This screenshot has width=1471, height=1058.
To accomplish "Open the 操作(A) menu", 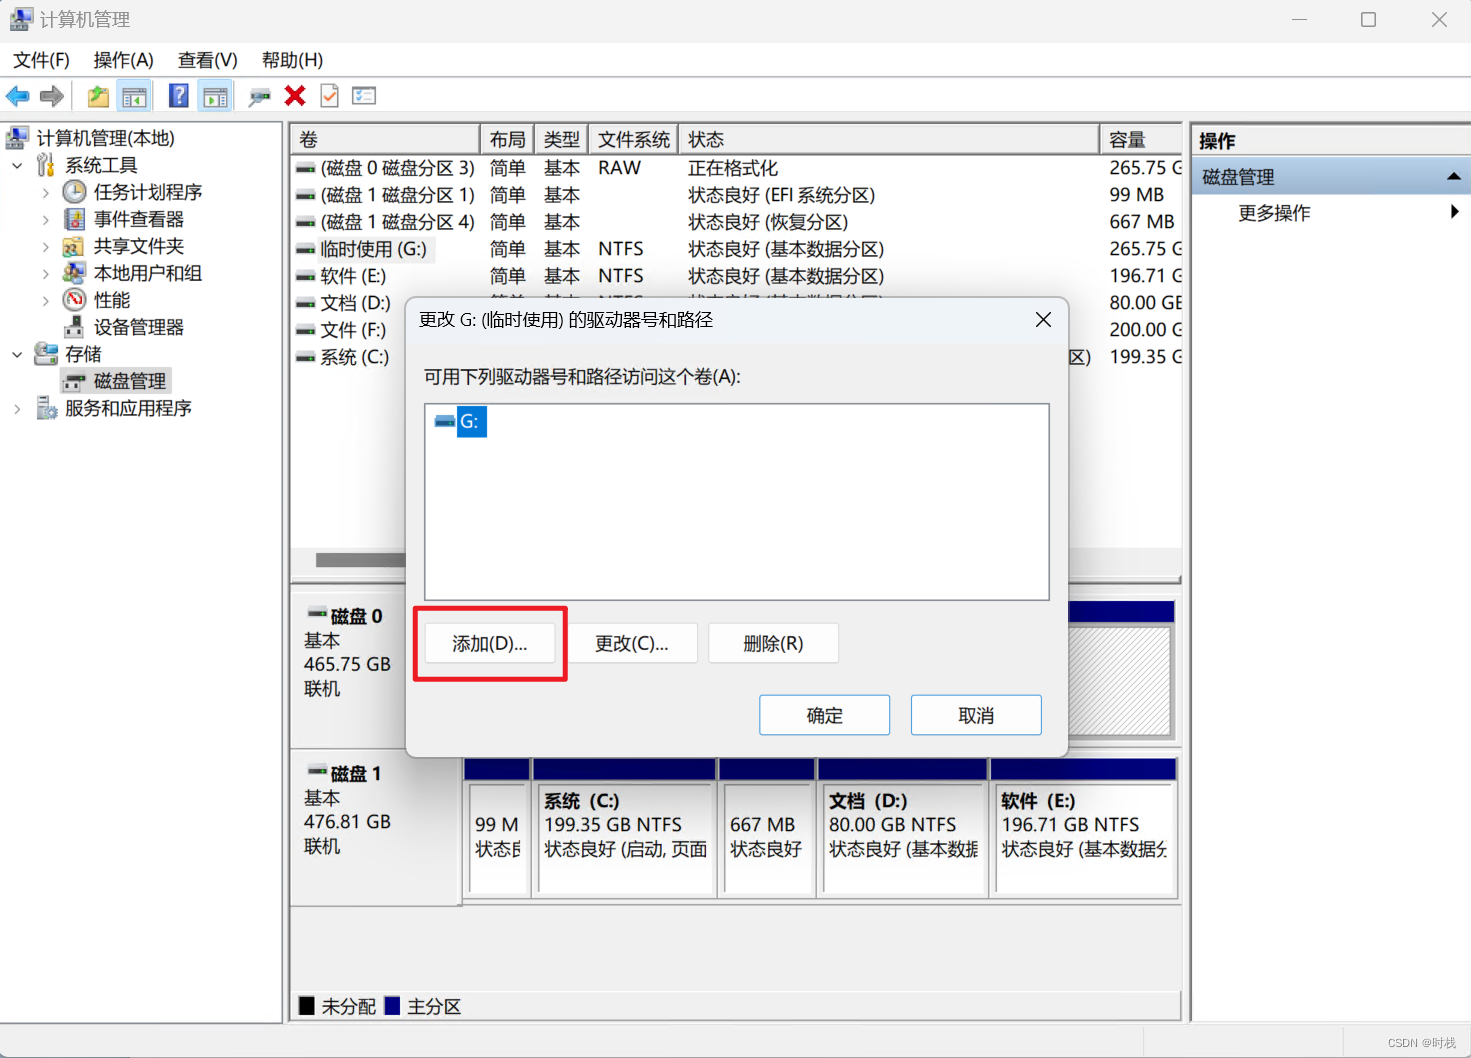I will [124, 60].
